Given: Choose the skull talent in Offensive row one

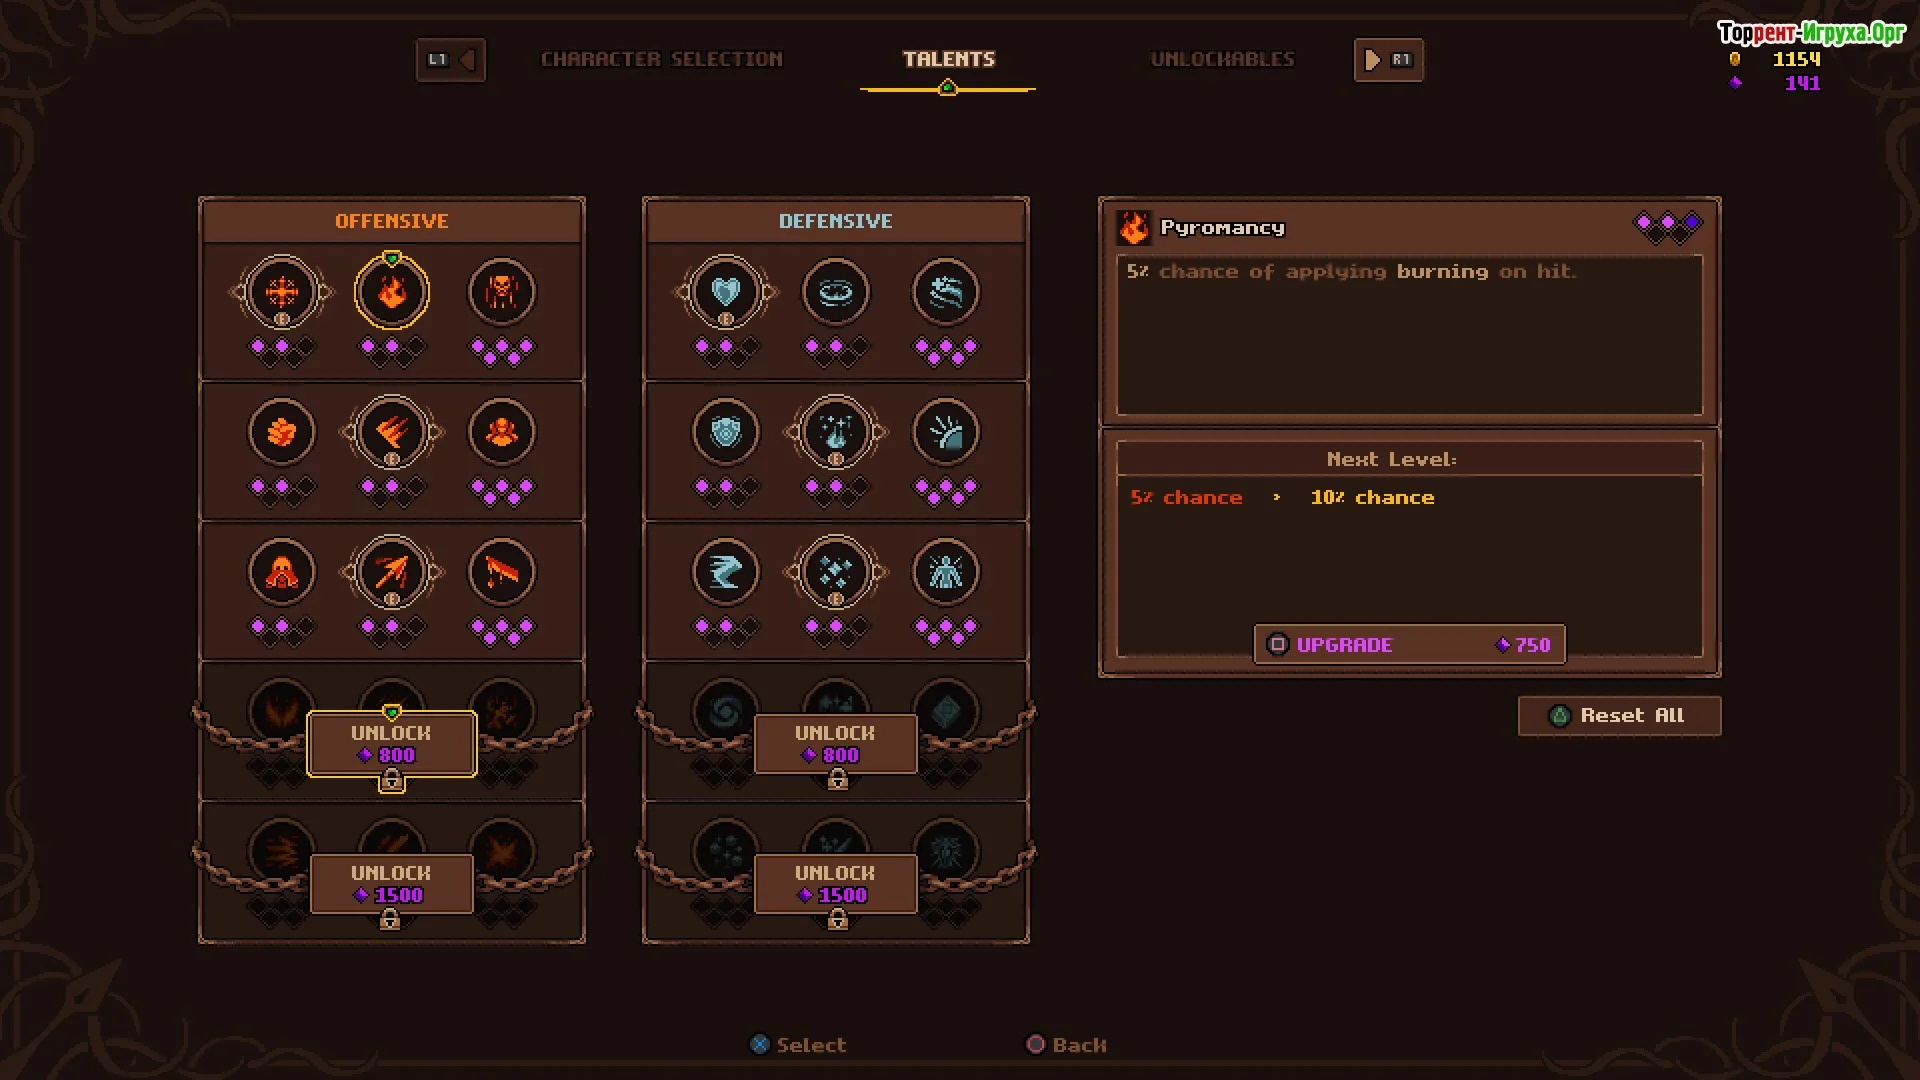Looking at the screenshot, I should (502, 292).
